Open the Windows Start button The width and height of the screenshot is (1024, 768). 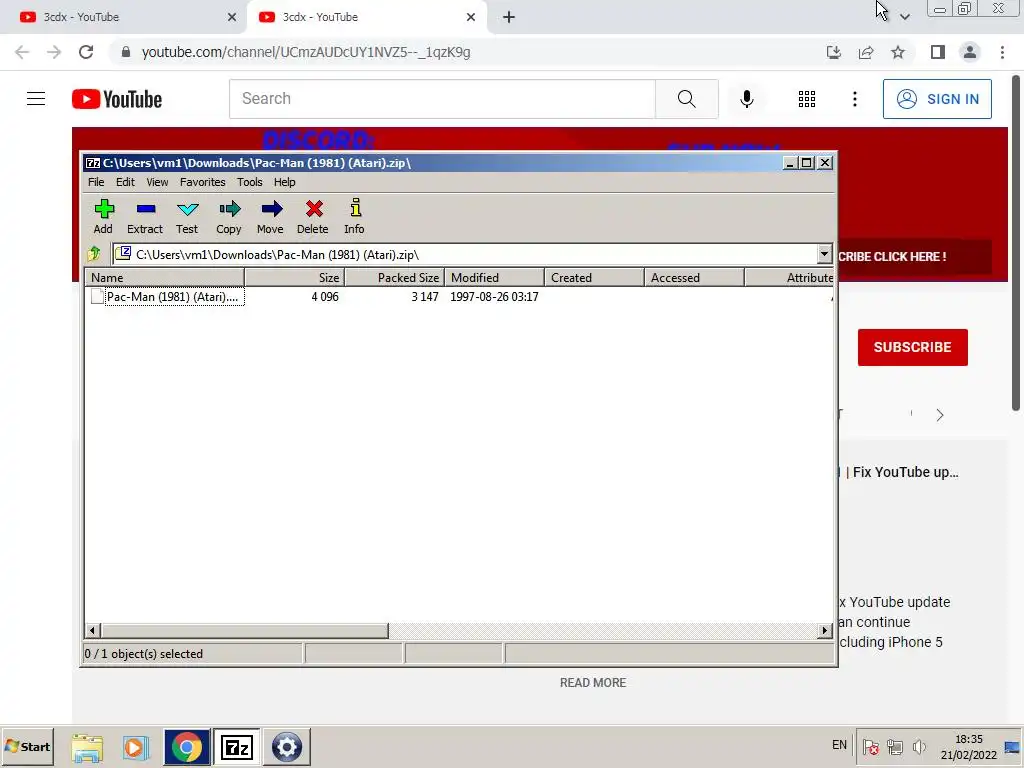click(x=27, y=746)
